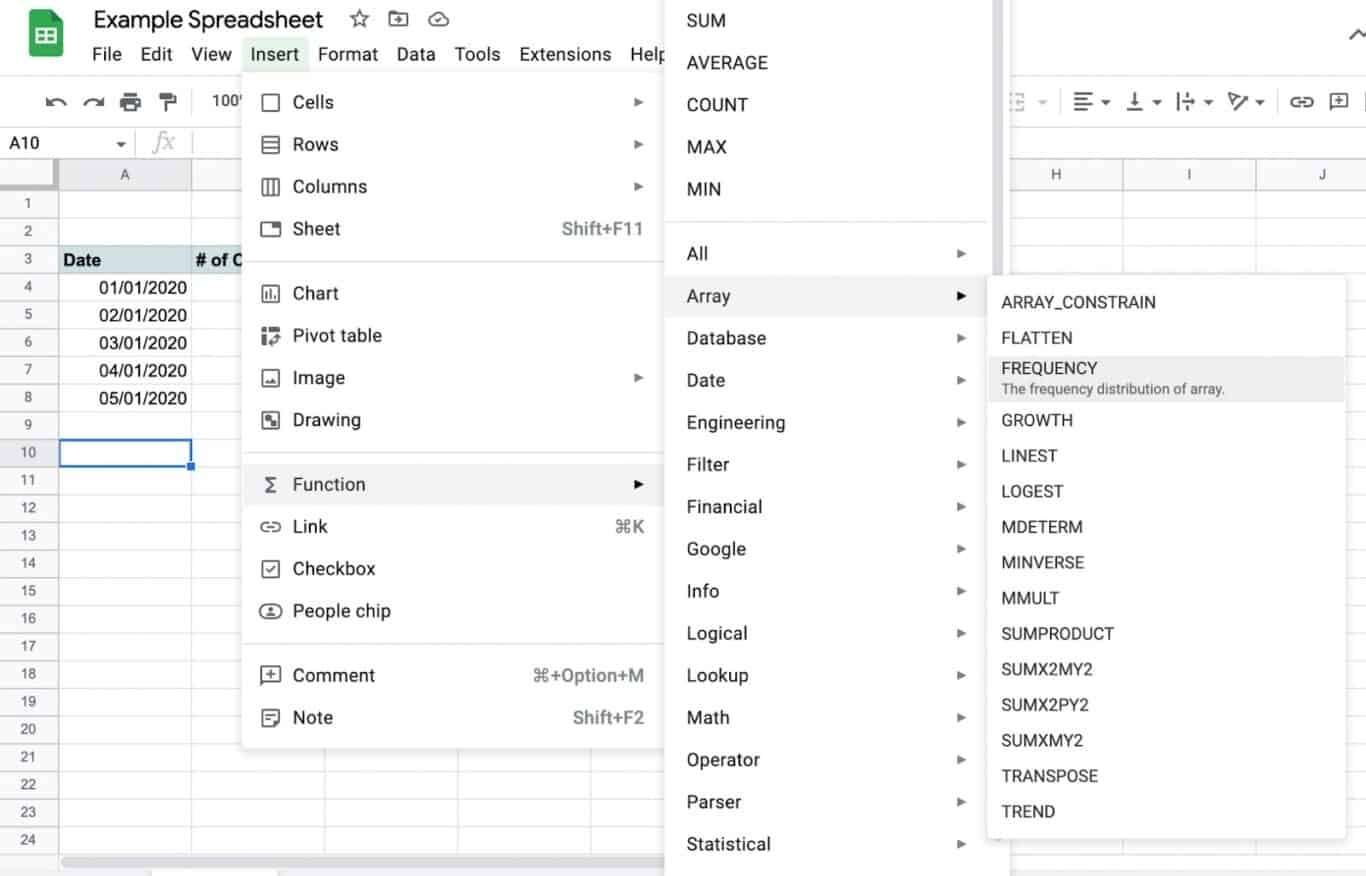
Task: Click the Print icon
Action: pyautogui.click(x=130, y=102)
